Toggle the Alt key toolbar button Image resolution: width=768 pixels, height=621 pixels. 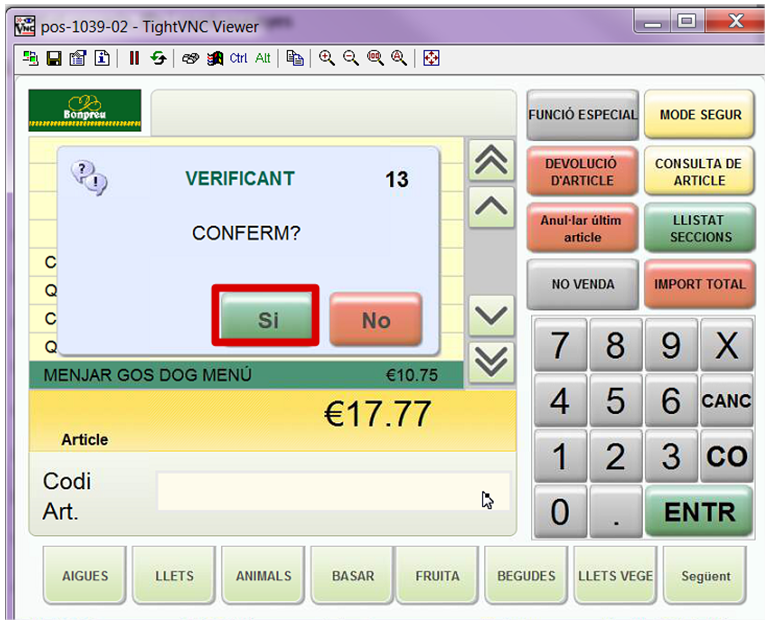pyautogui.click(x=263, y=58)
